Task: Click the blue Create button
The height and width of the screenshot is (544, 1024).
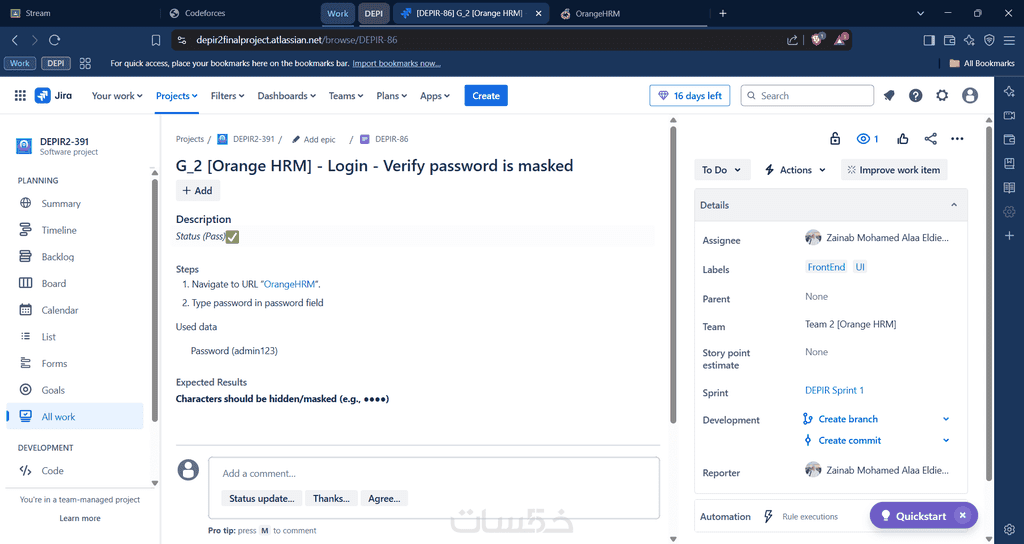Action: pyautogui.click(x=486, y=95)
